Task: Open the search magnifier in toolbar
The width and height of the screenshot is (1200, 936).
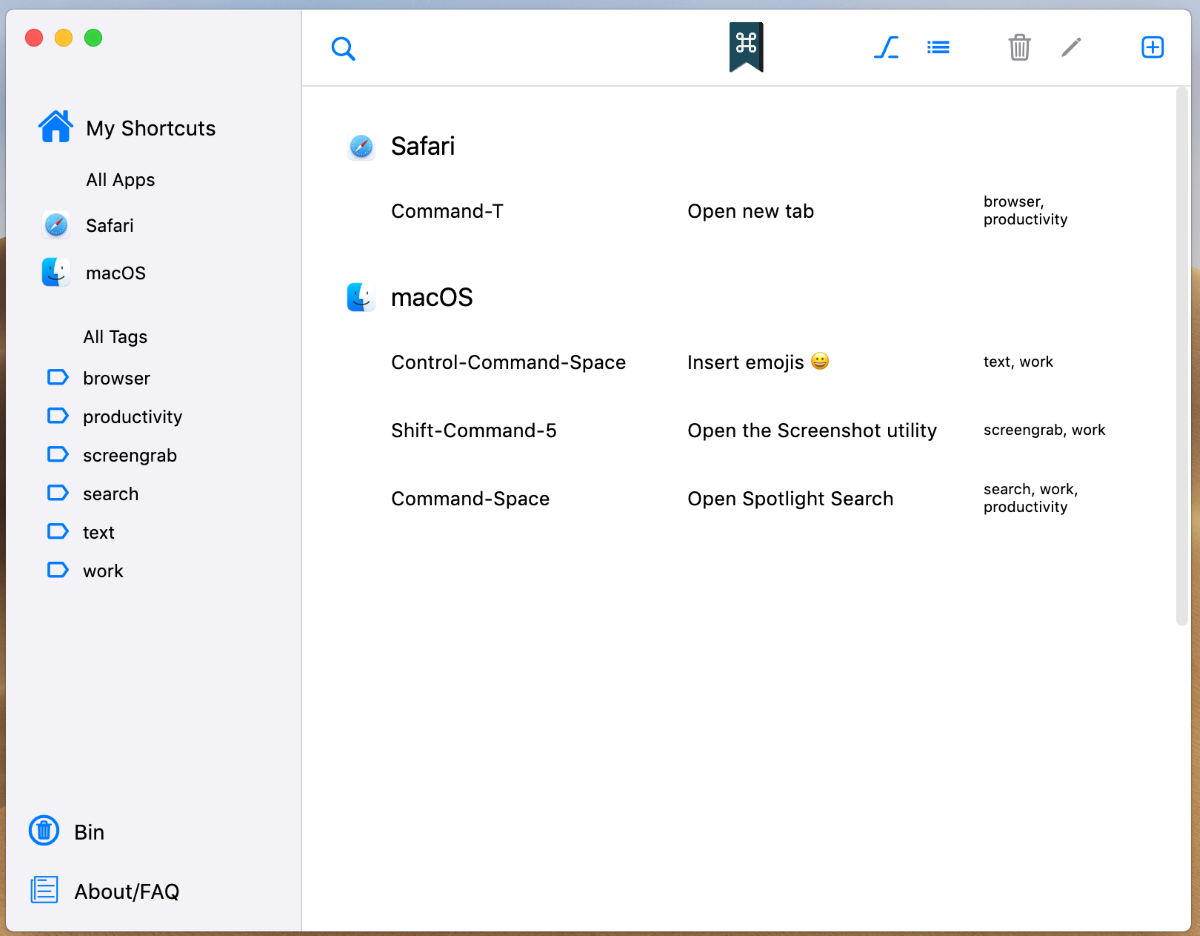Action: [343, 48]
